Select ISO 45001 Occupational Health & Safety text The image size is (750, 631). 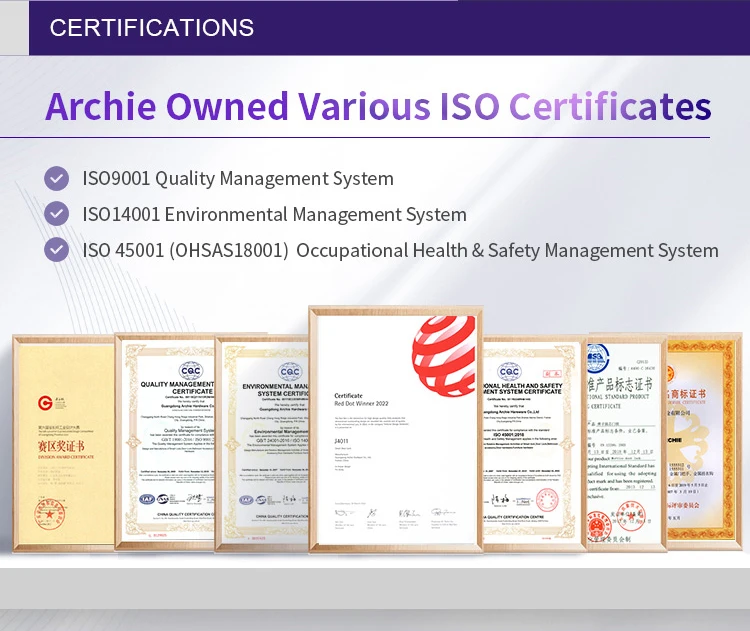(400, 250)
